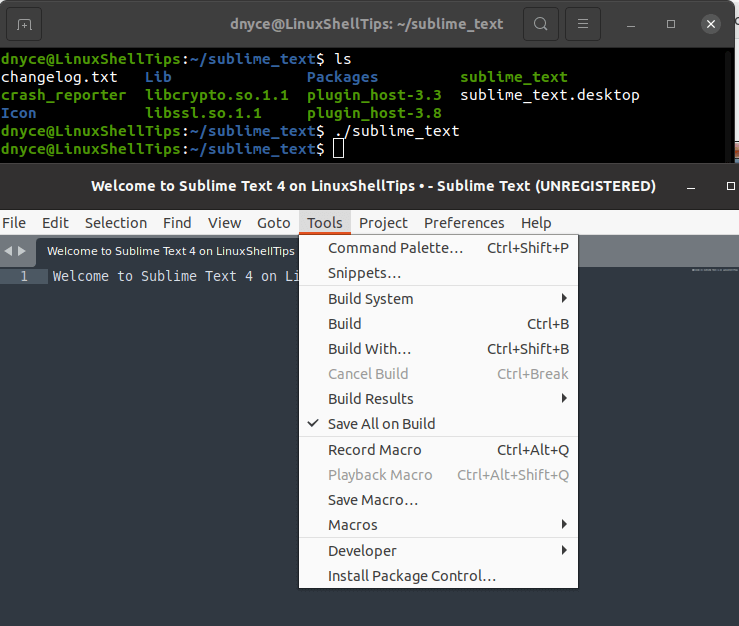Click crash_reporter in terminal listing
The width and height of the screenshot is (739, 626).
pos(64,95)
